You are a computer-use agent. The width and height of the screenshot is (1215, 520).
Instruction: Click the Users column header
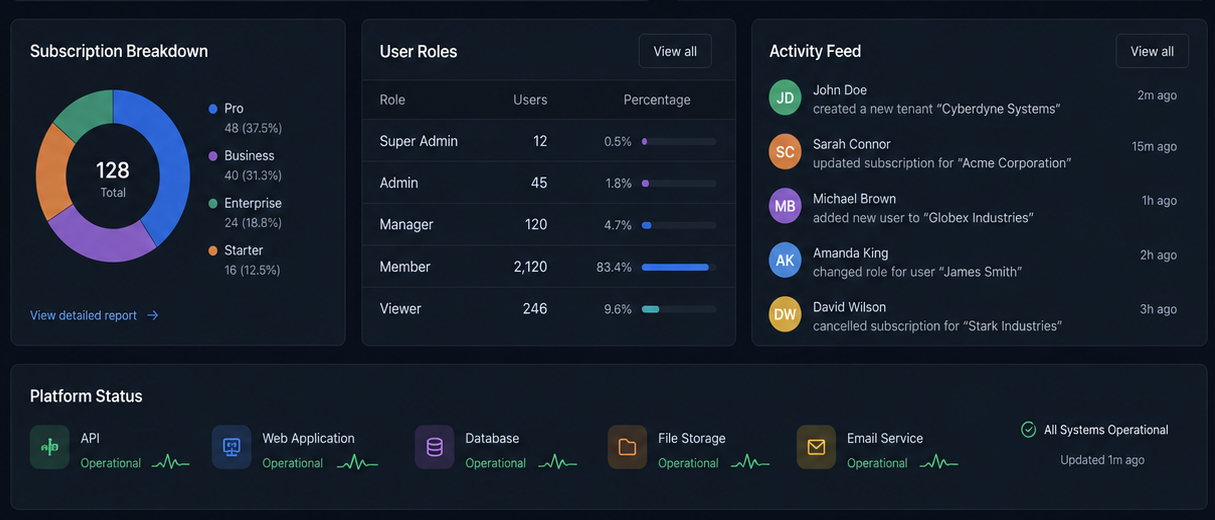point(530,99)
